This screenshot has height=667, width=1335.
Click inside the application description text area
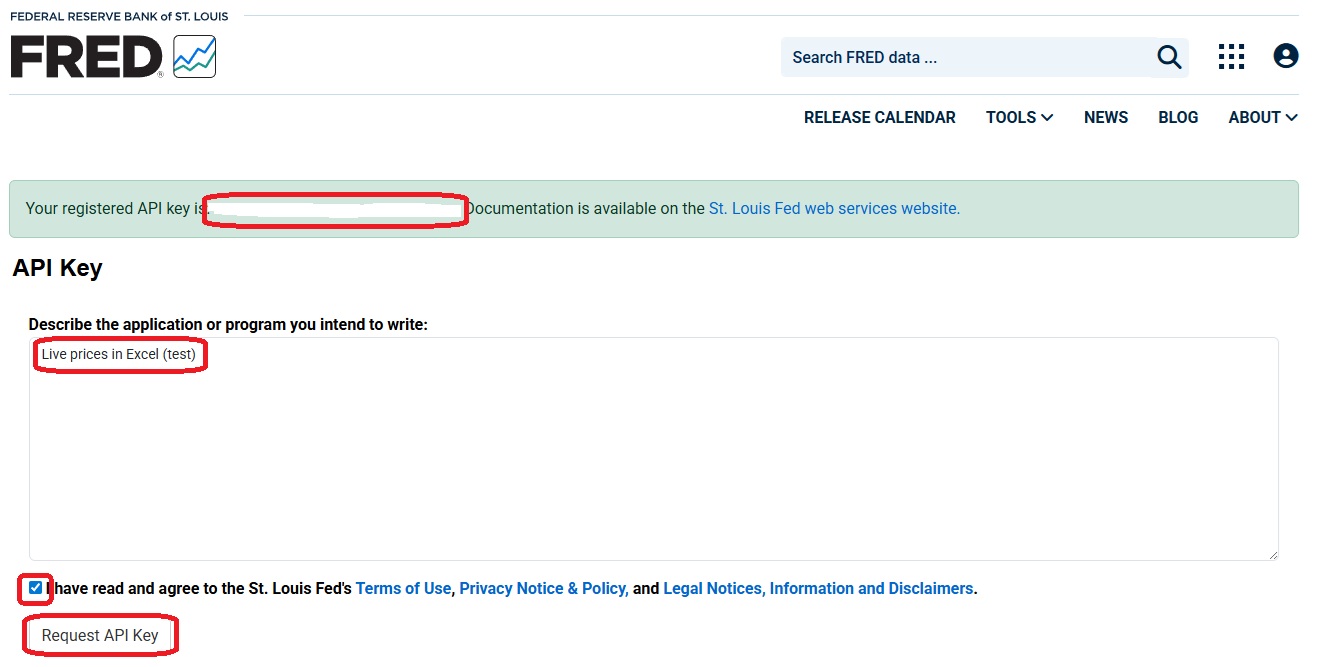pos(653,450)
